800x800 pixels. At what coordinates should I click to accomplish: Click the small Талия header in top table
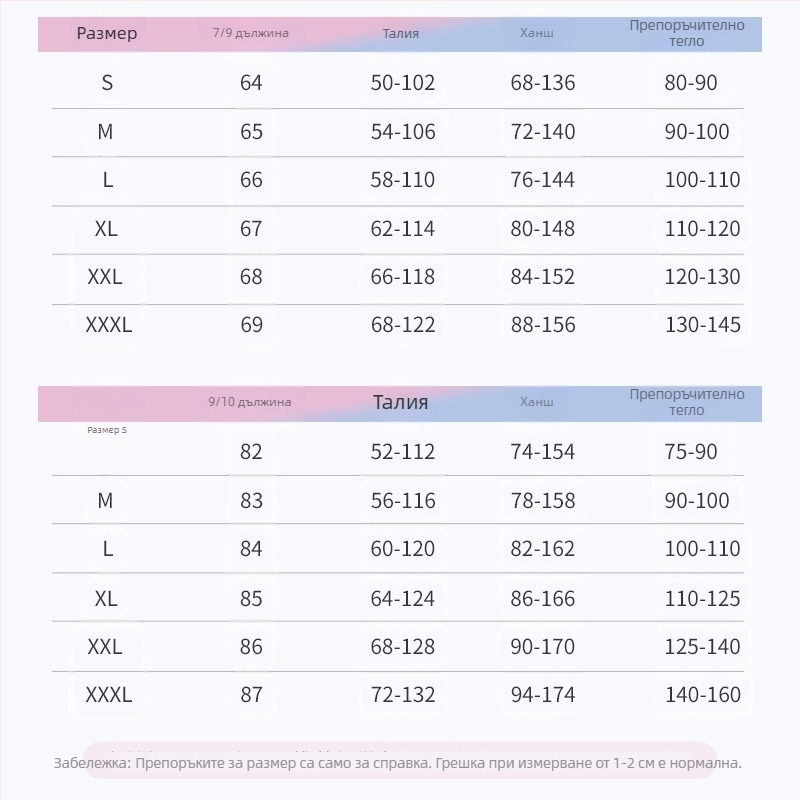[401, 34]
